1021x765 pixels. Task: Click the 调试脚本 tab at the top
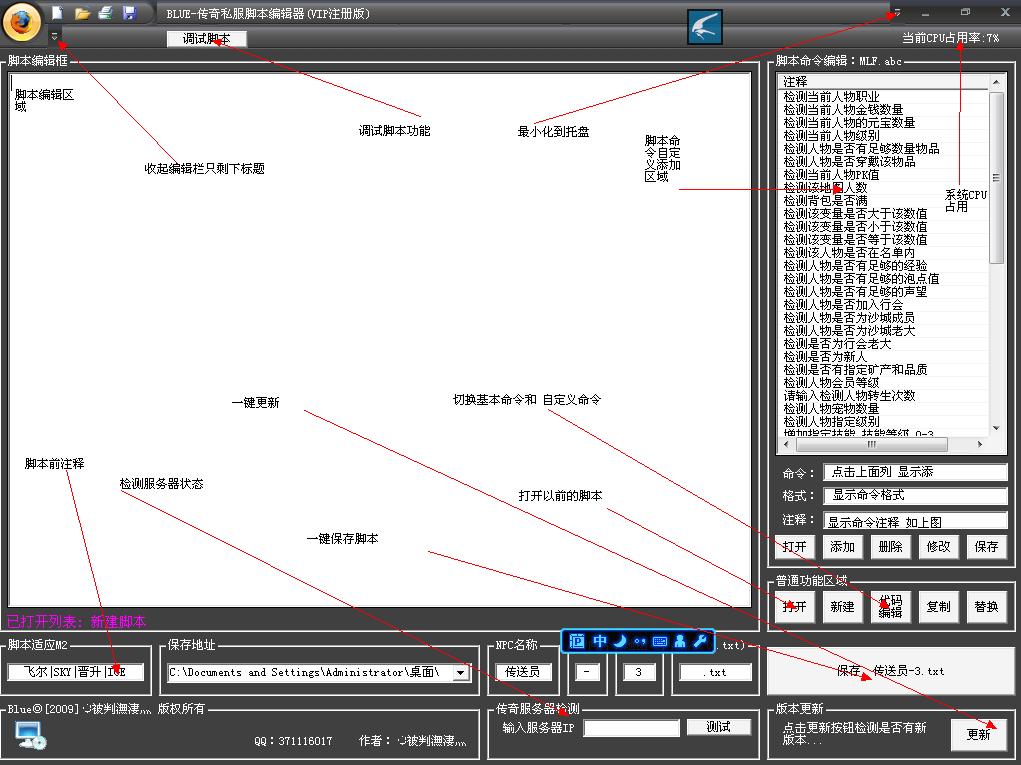pos(206,38)
